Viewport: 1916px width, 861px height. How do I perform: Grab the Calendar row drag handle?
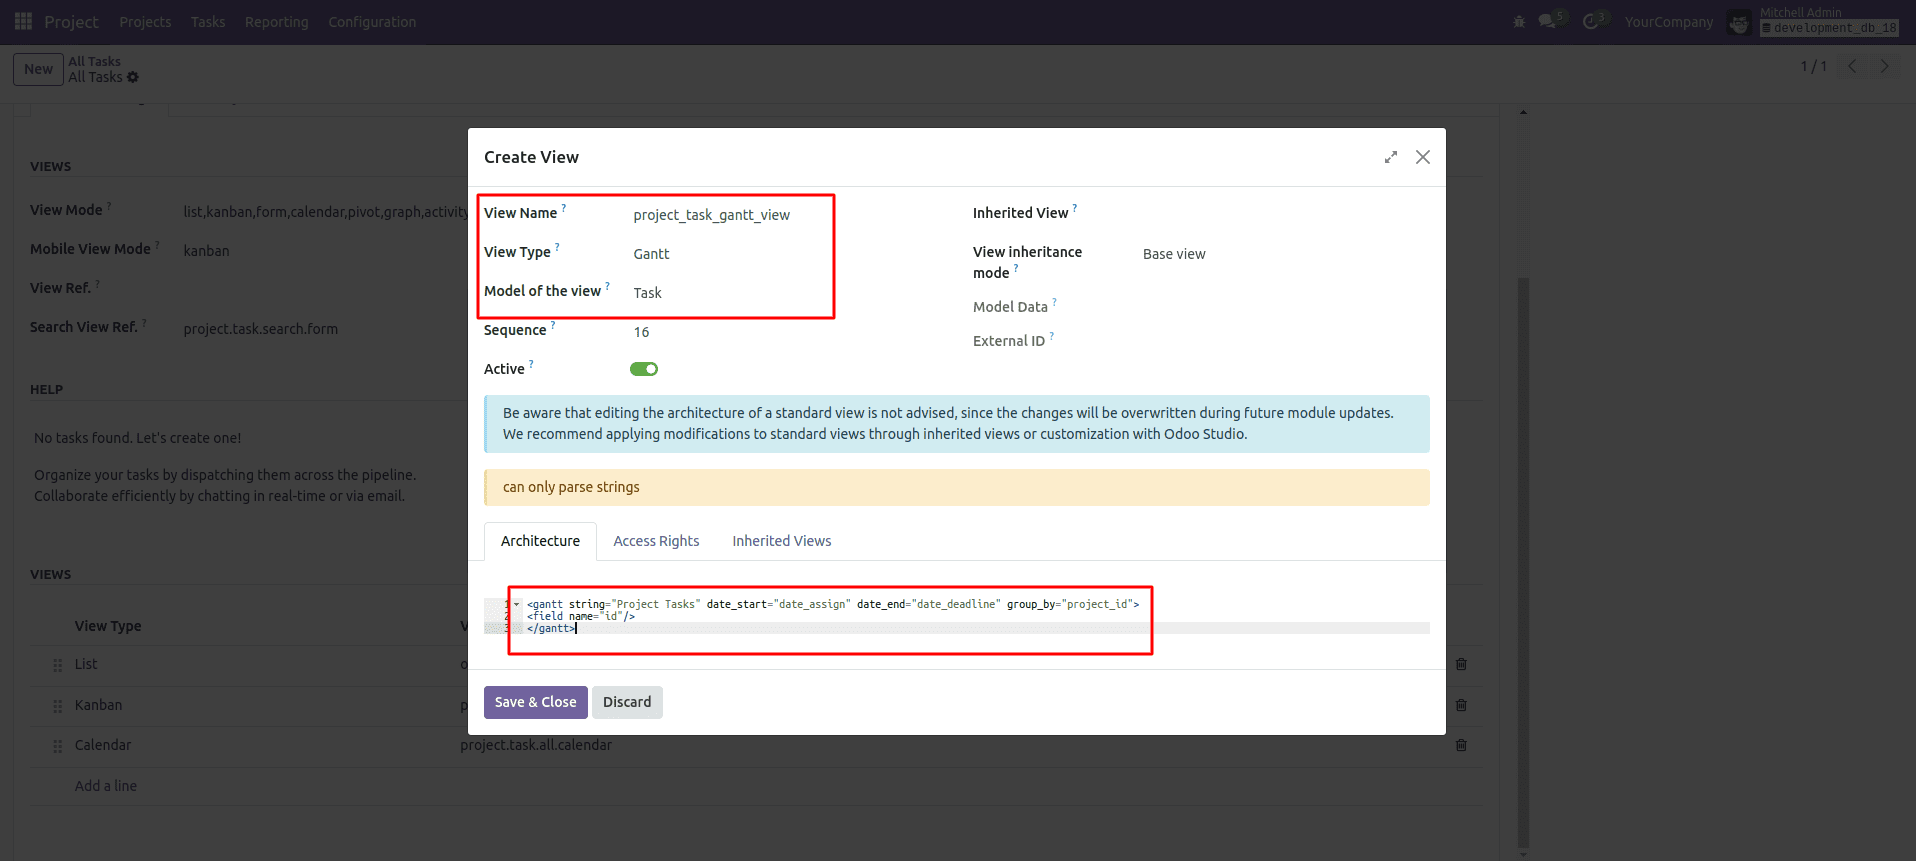tap(57, 746)
